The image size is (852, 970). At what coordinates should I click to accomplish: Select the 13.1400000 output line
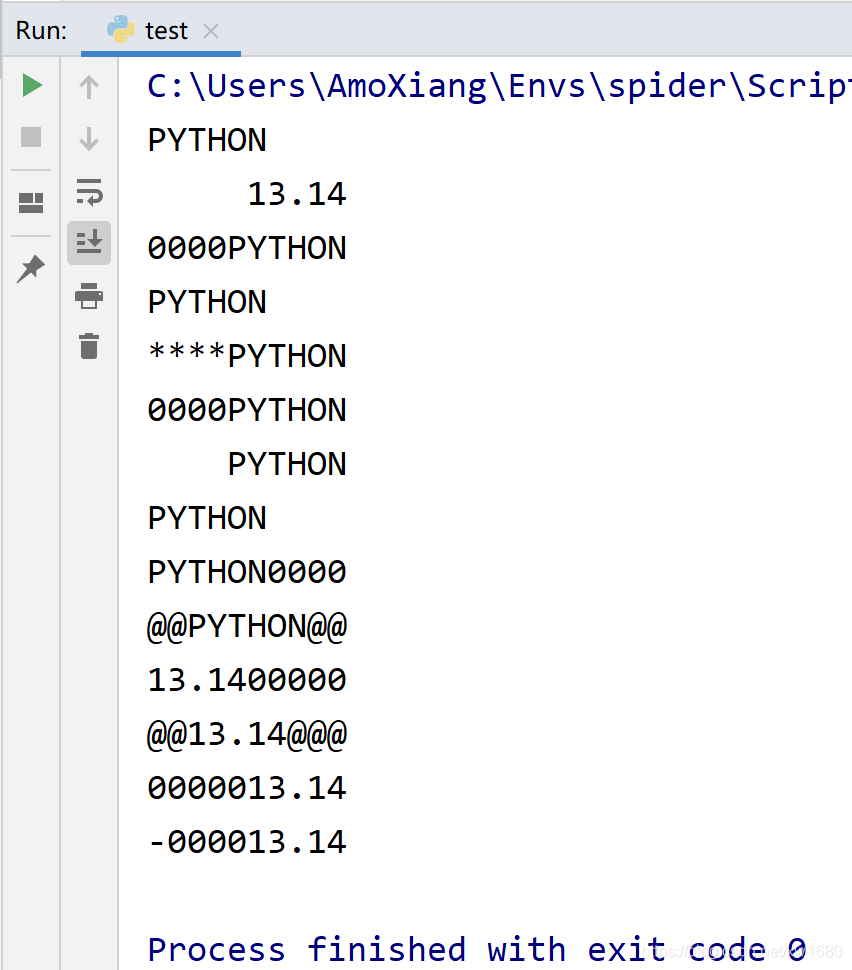point(246,679)
